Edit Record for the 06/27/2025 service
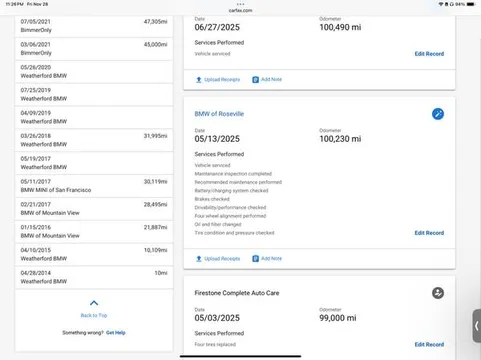The width and height of the screenshot is (481, 360). tap(429, 54)
